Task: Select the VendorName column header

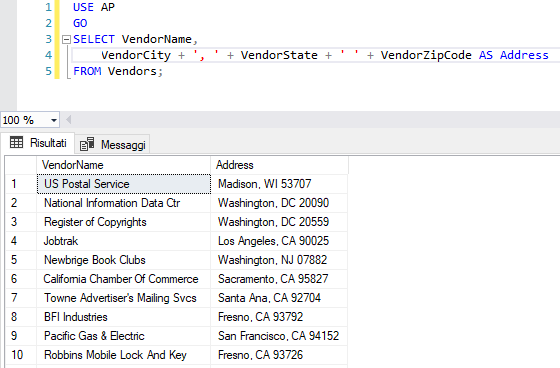Action: pyautogui.click(x=124, y=165)
